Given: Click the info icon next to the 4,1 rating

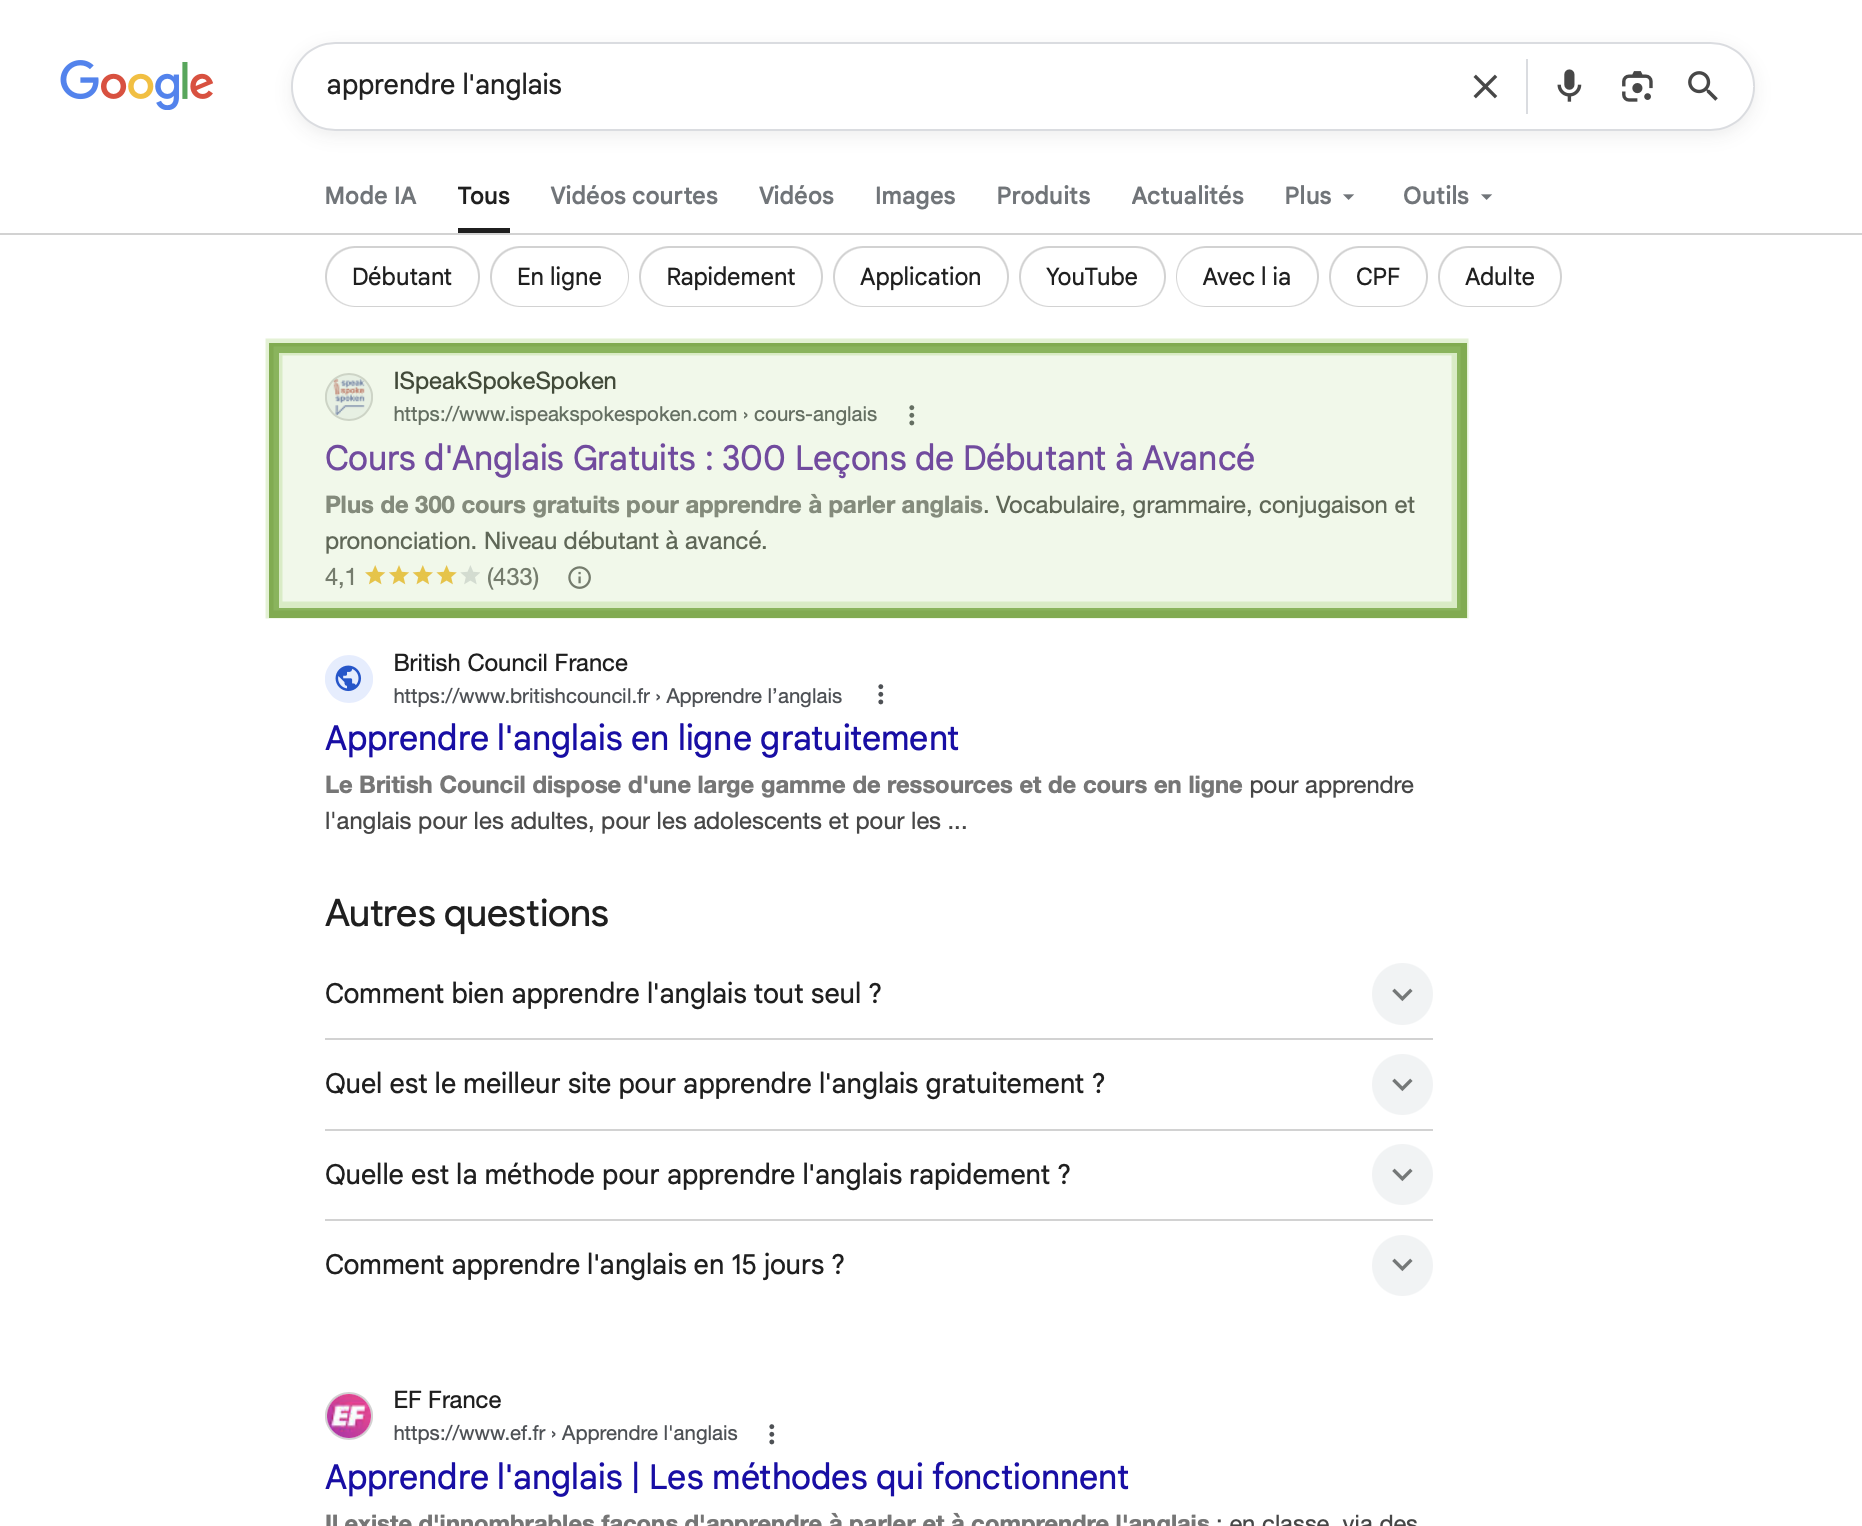Looking at the screenshot, I should 580,578.
